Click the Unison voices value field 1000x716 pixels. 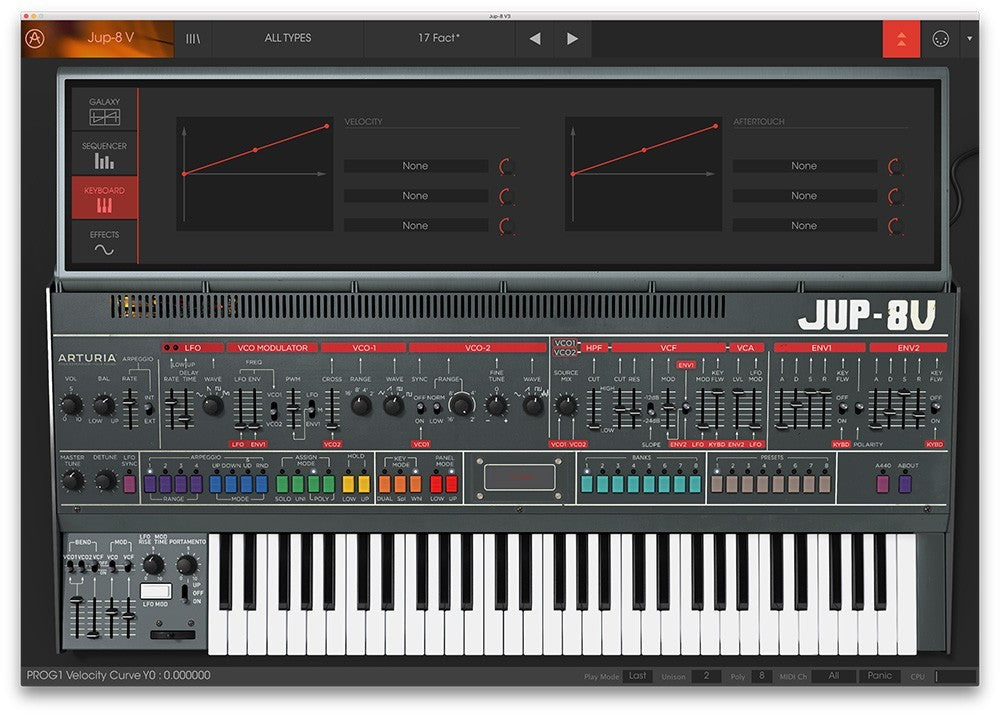click(706, 676)
